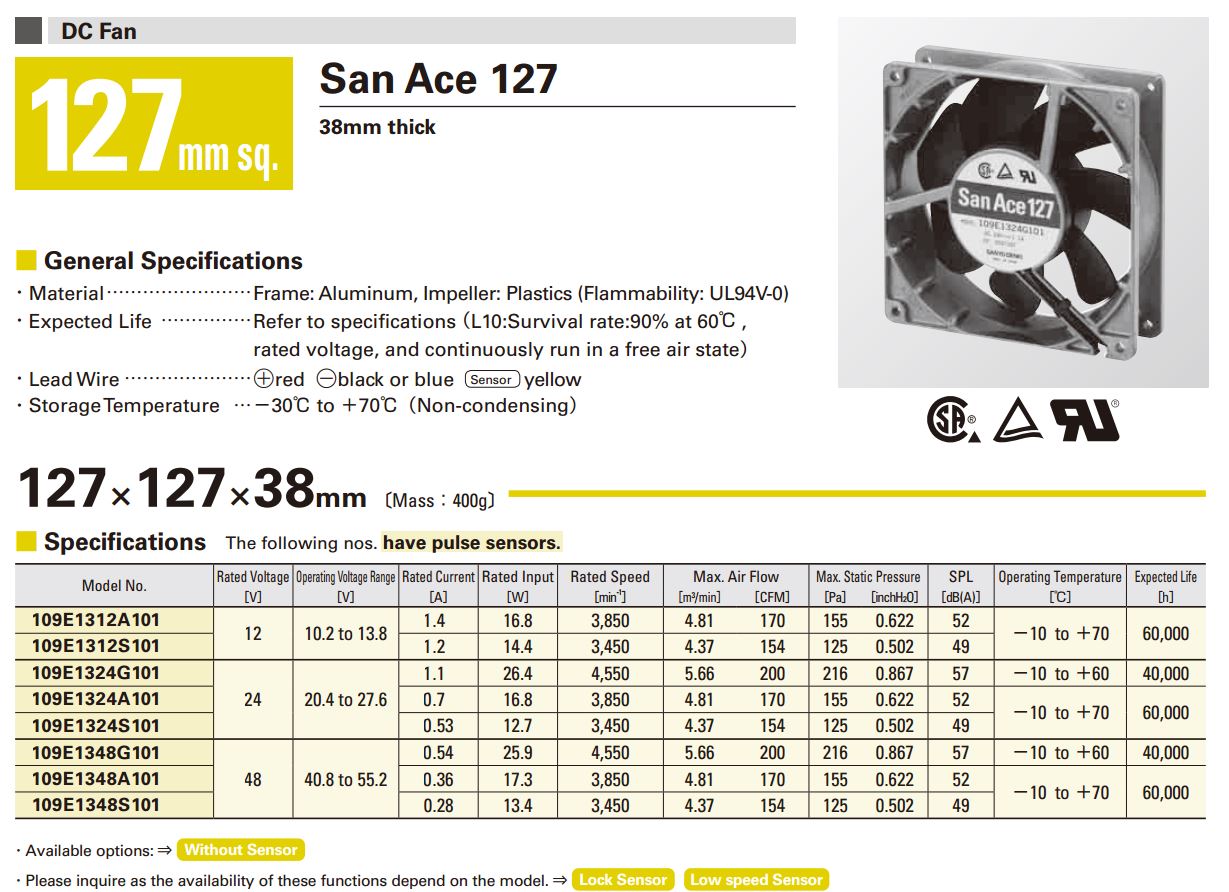
Task: Click the '(Mass : 400g)' note
Action: coord(440,500)
